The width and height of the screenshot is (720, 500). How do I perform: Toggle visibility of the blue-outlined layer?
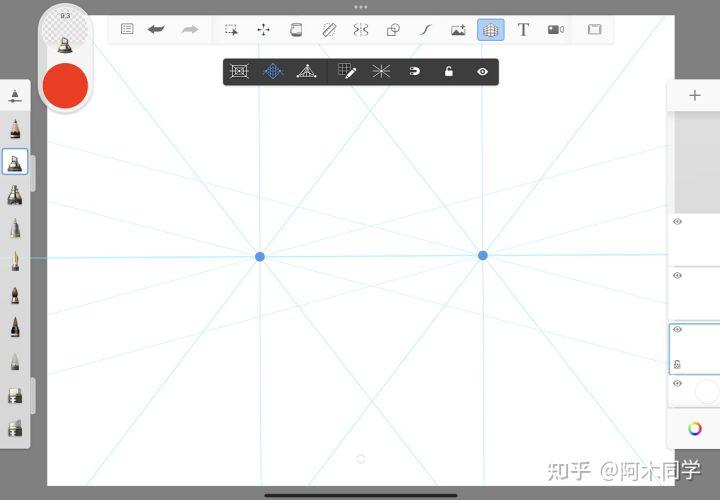677,329
